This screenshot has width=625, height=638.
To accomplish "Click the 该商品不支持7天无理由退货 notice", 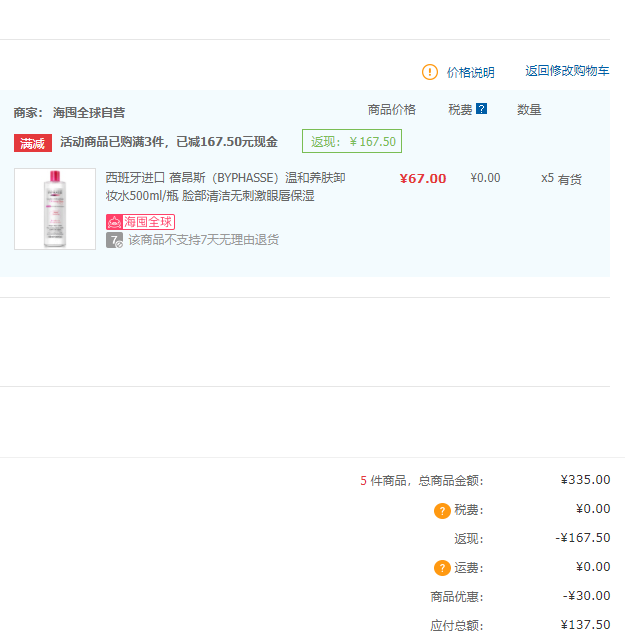I will (x=203, y=240).
